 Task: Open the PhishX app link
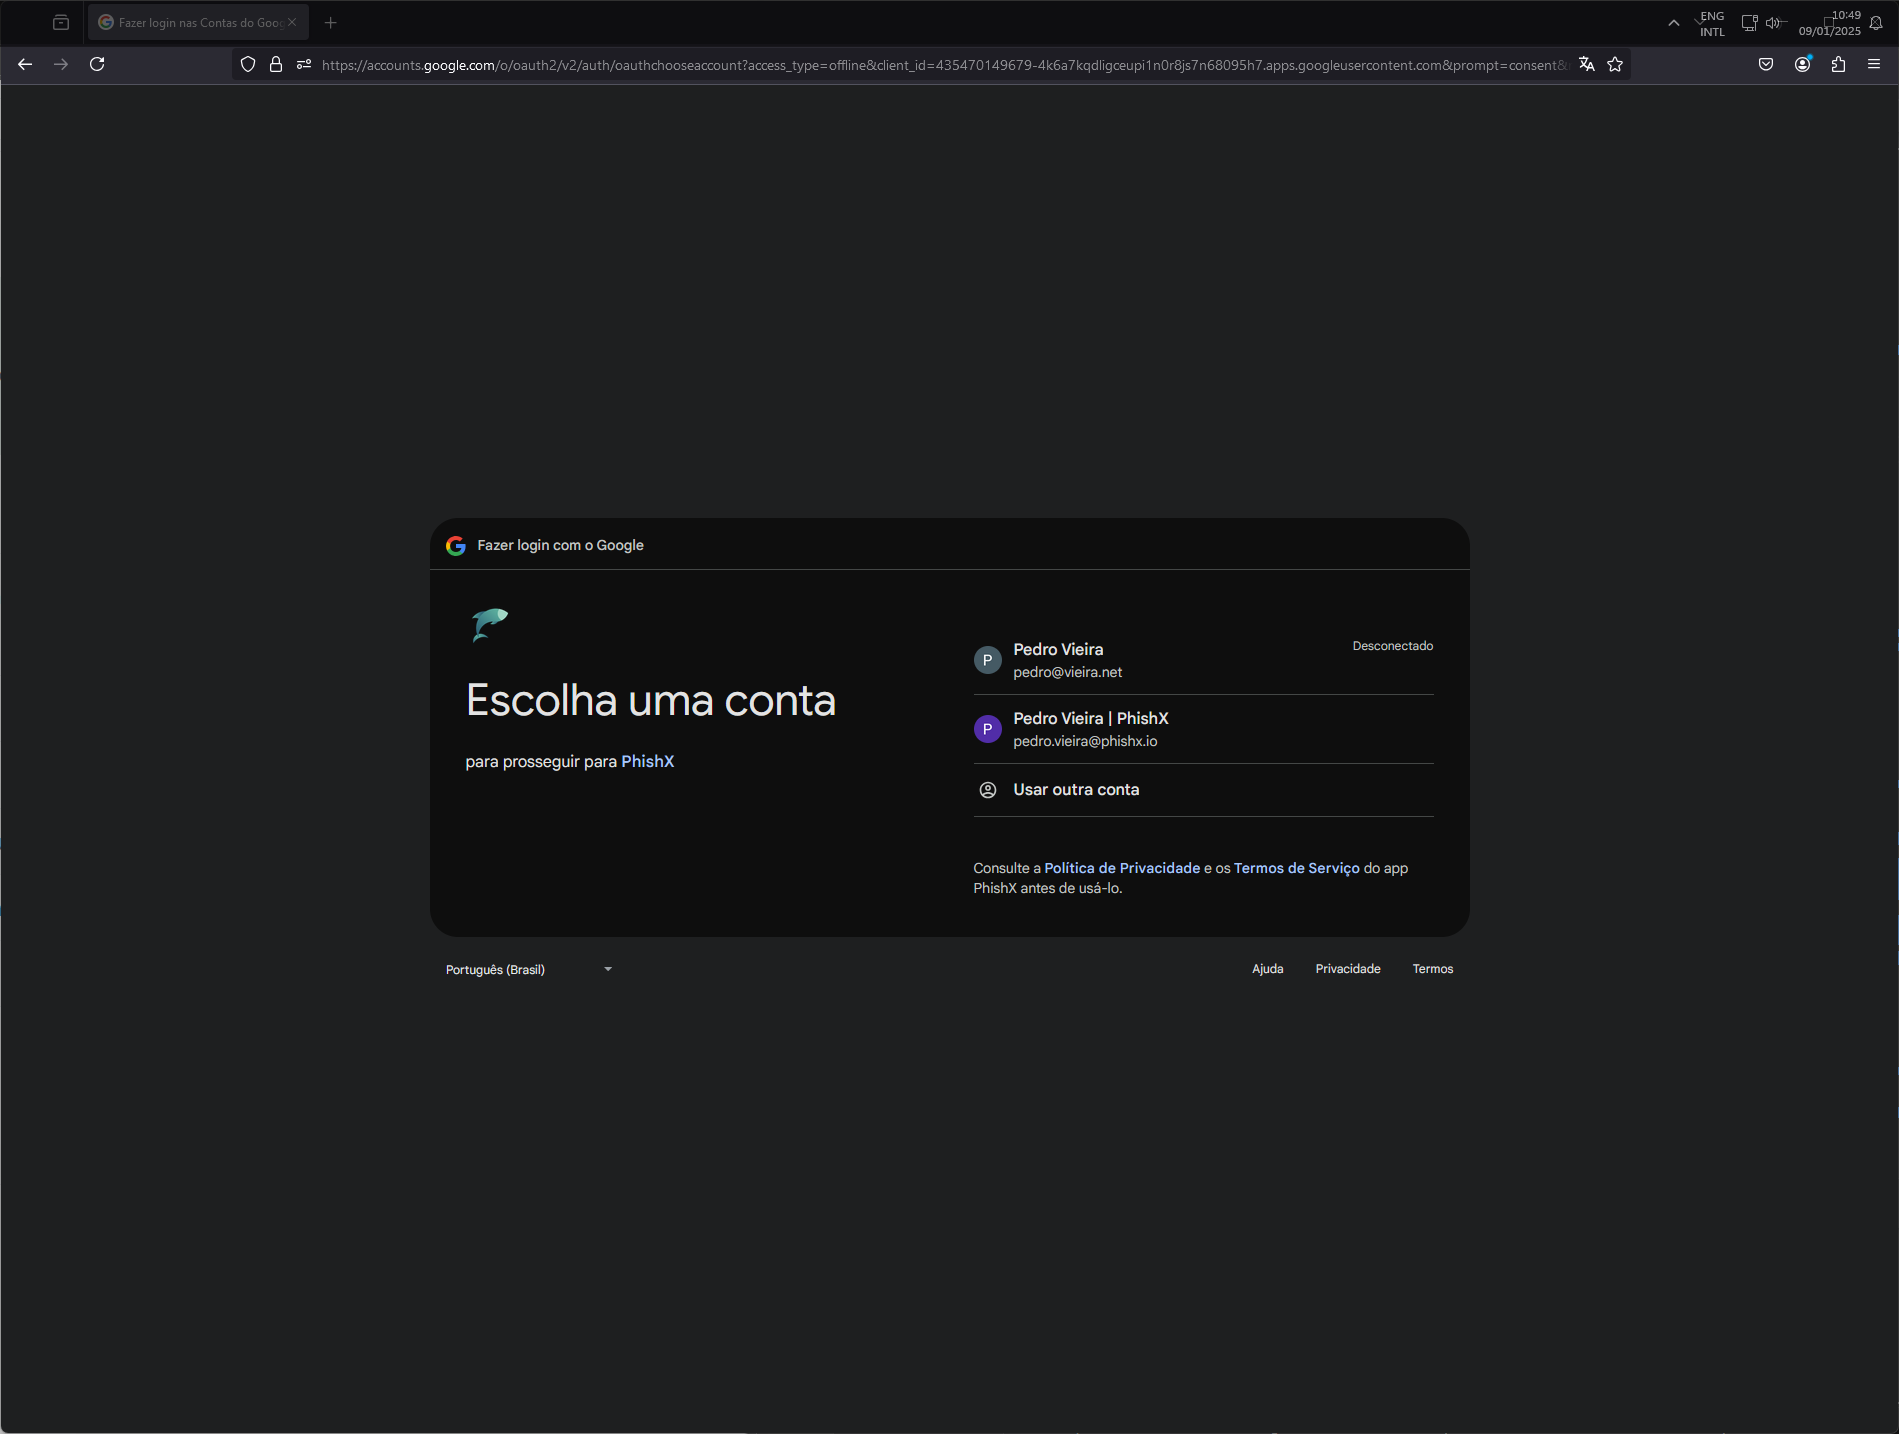647,761
